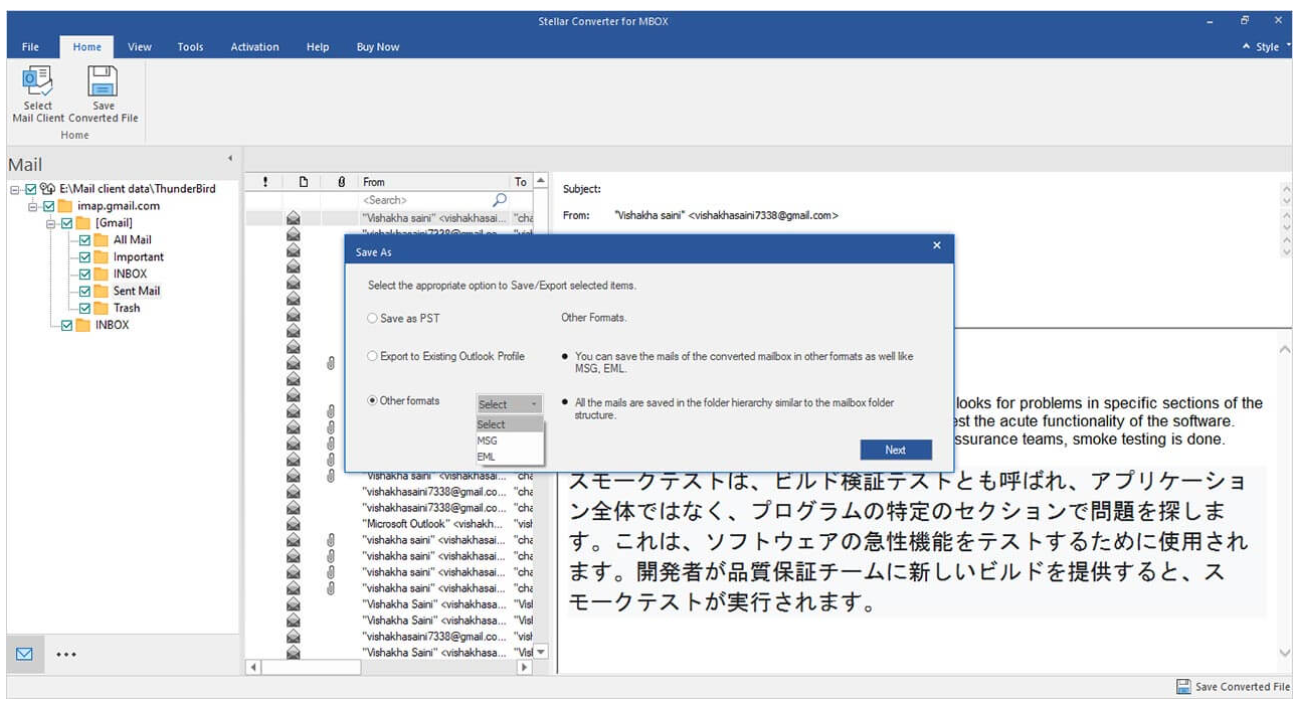
Task: Sort the mail list by From column
Action: click(433, 182)
